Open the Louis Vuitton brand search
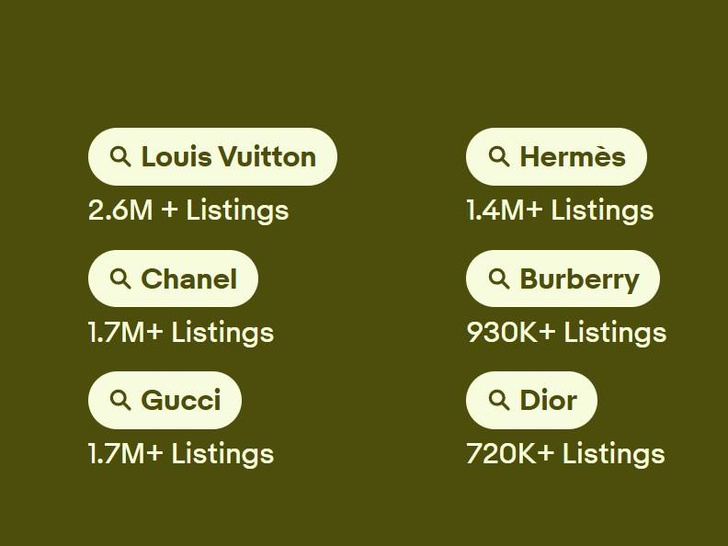 pyautogui.click(x=227, y=157)
